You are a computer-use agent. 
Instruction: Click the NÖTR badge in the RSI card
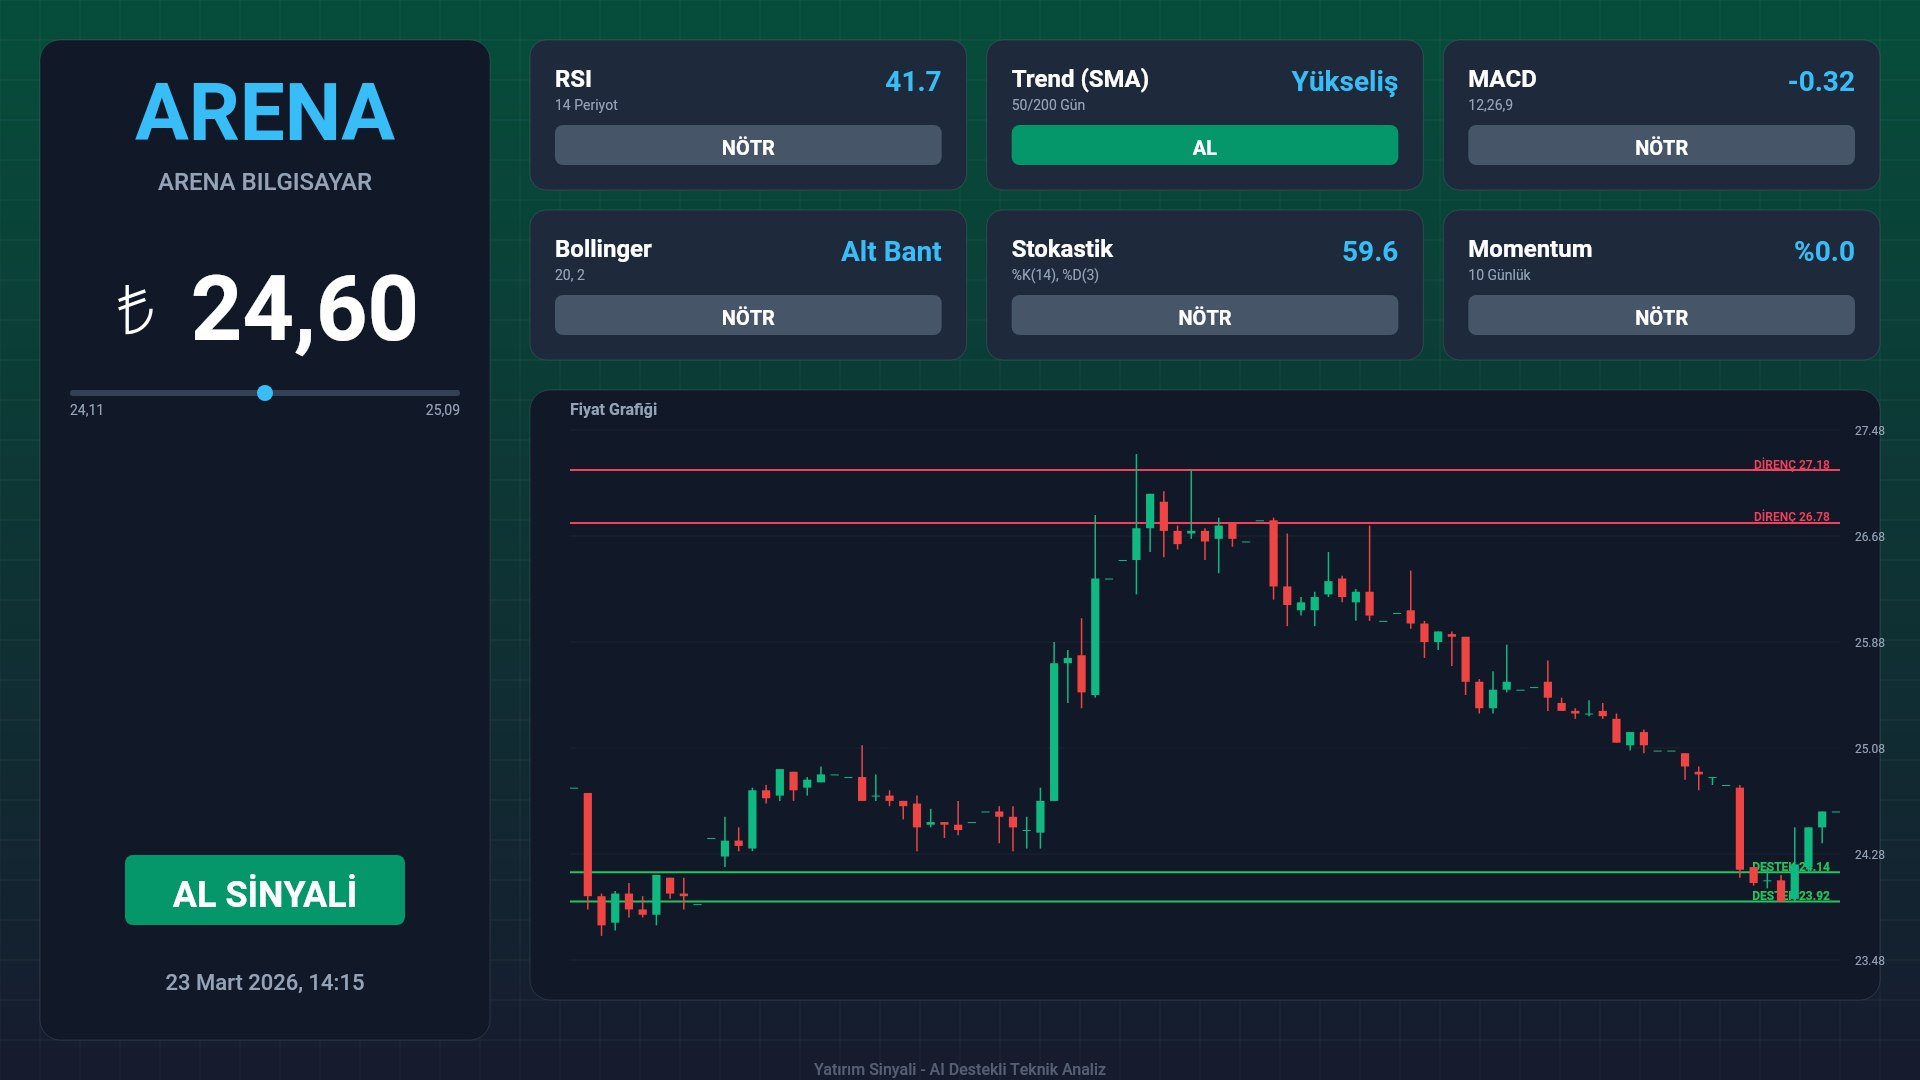click(x=747, y=146)
